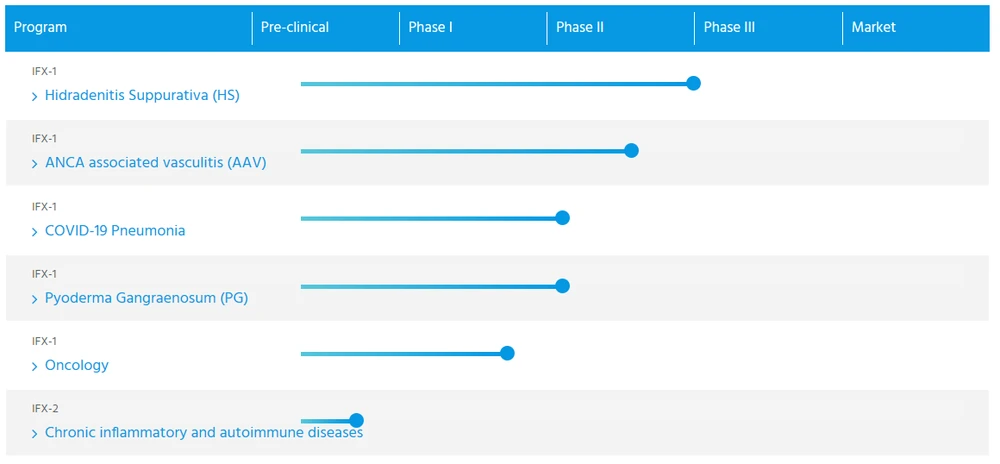Click chevron next to Pyoderma Gangraenosum
Screen dimensions: 1000x464
(35, 299)
